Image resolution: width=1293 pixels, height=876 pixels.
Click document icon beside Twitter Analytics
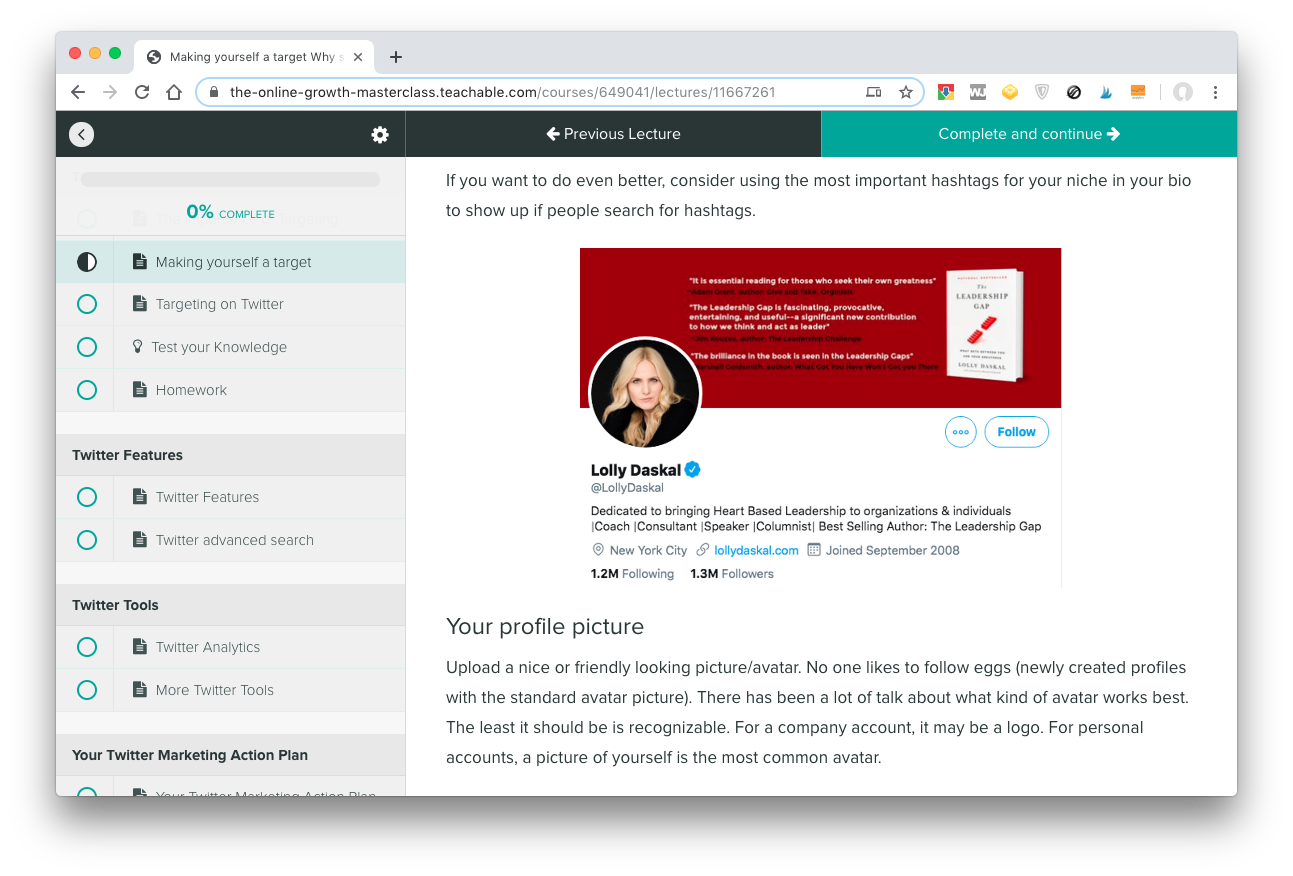[x=140, y=647]
